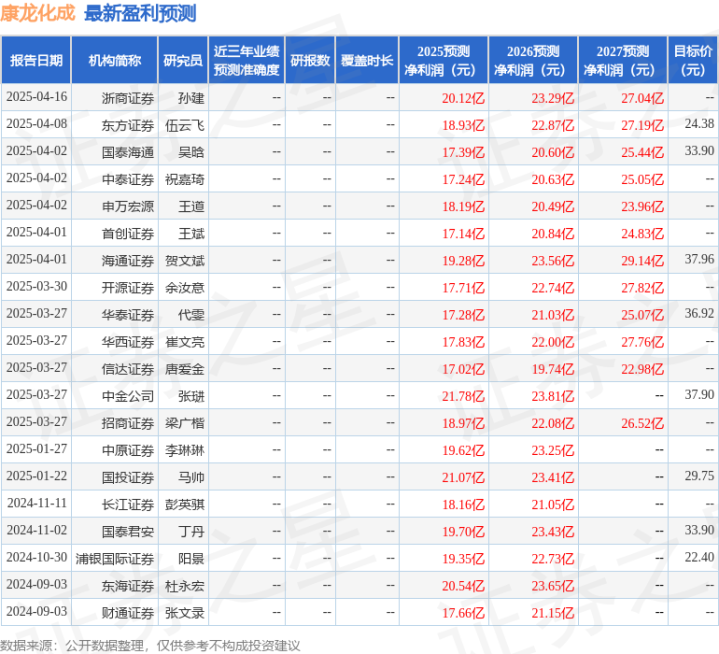Screen dimensions: 719x654
Task: Open the 浙商证券 institution entry
Action: 128,98
